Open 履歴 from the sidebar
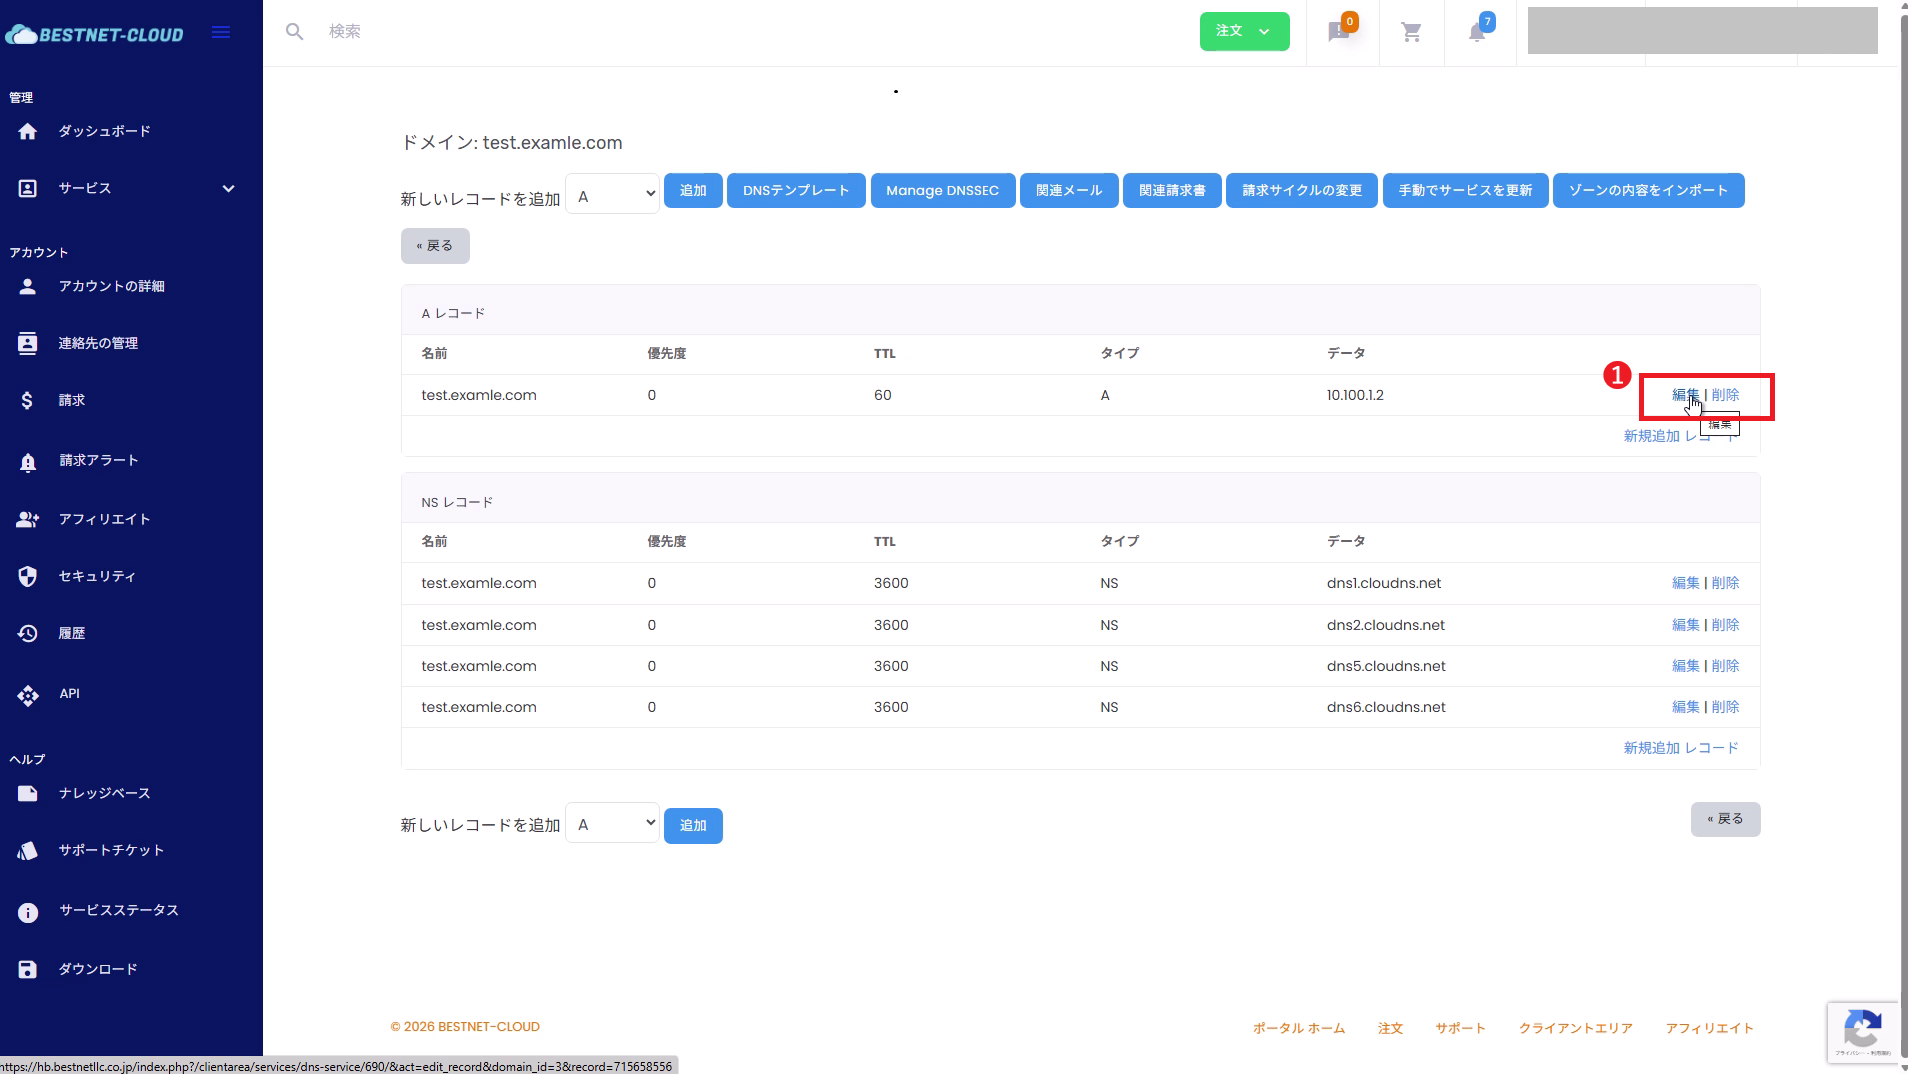The height and width of the screenshot is (1074, 1908). [x=71, y=632]
